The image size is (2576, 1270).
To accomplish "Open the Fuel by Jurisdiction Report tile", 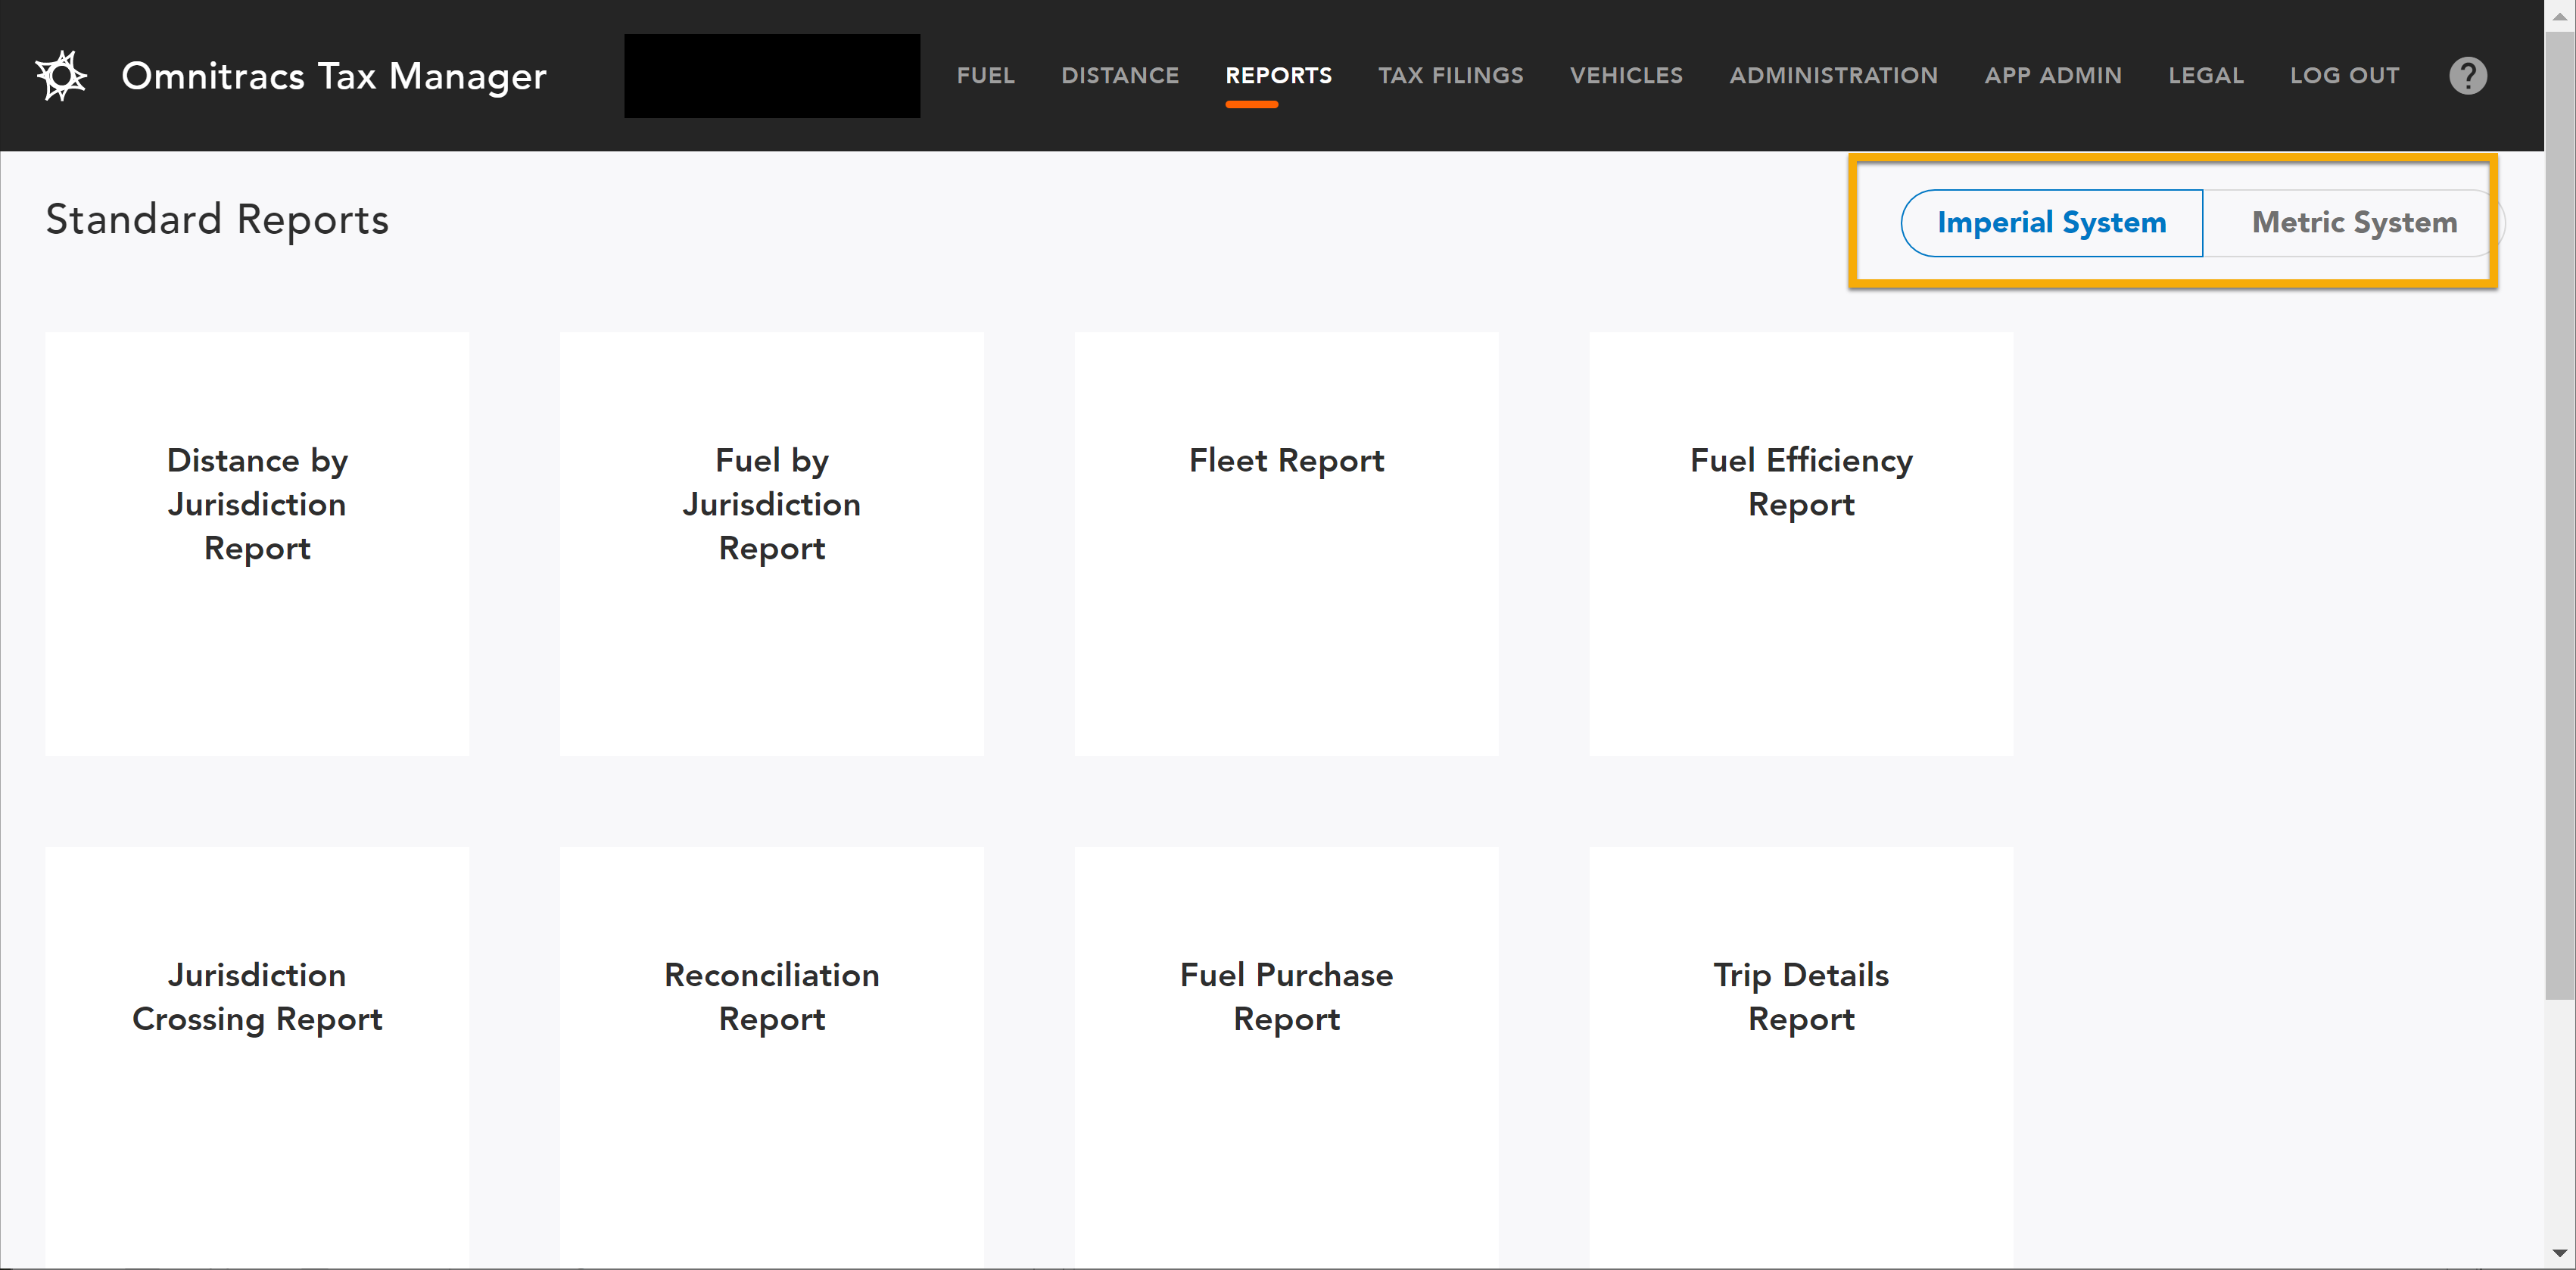I will point(771,543).
